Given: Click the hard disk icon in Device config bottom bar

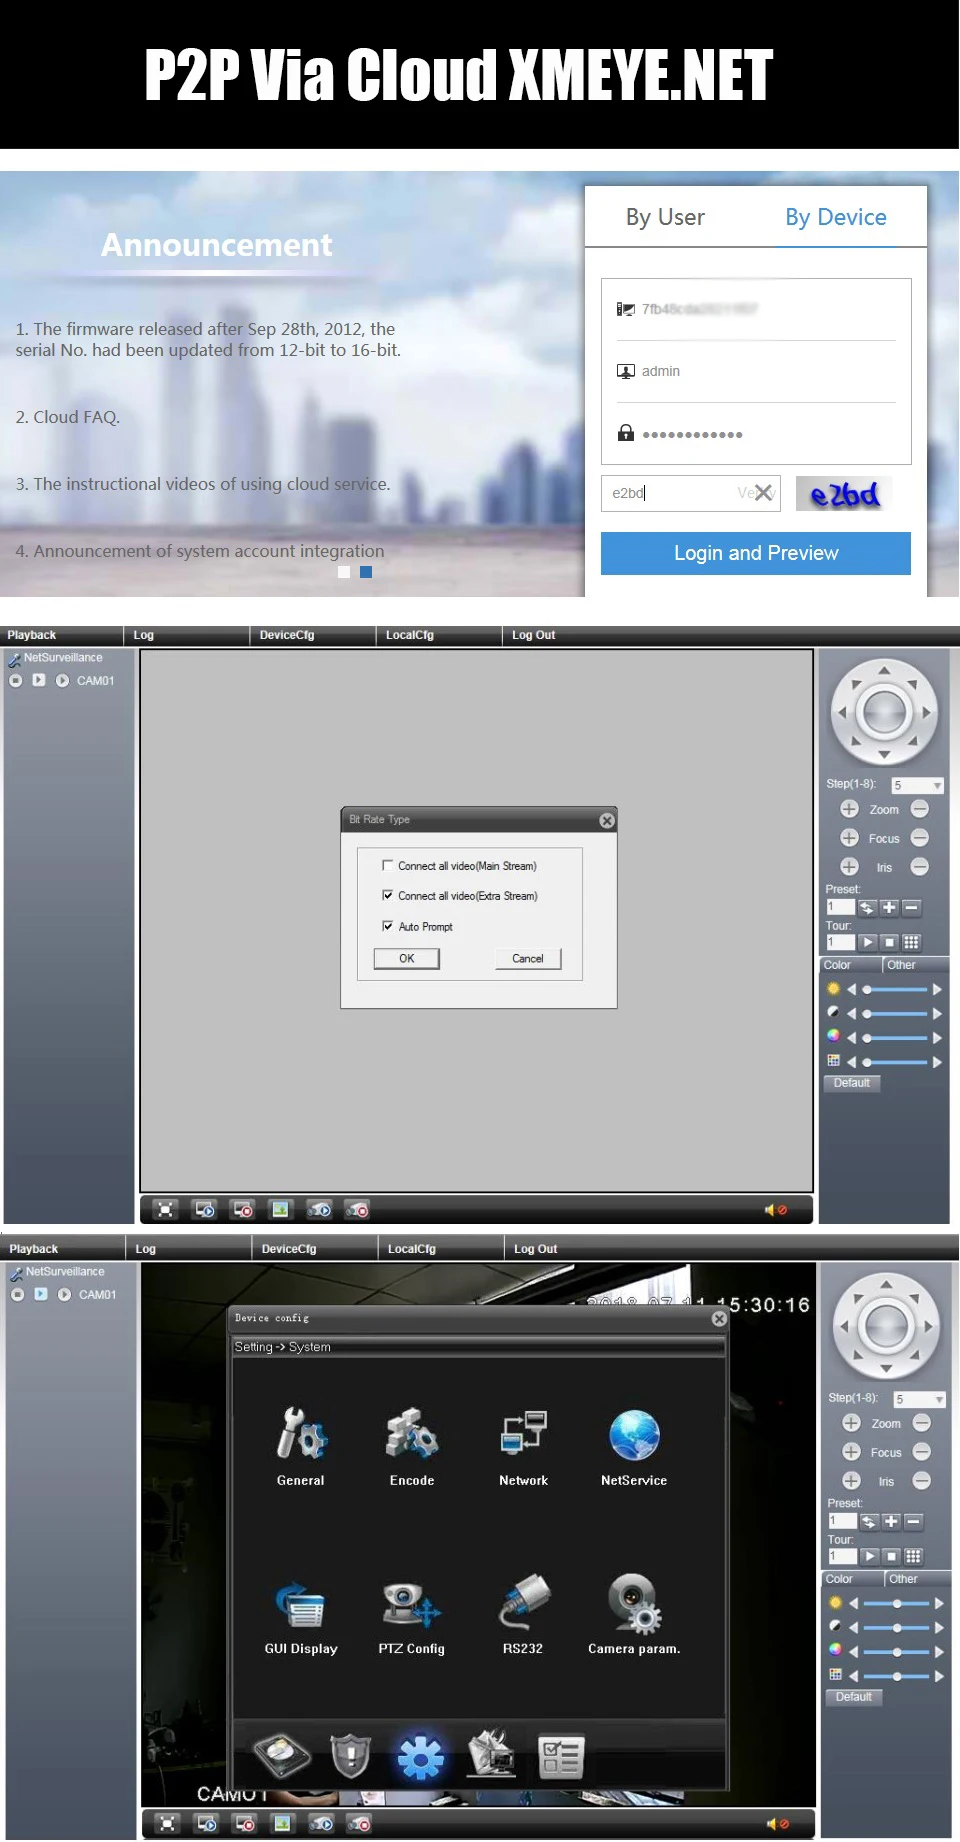Looking at the screenshot, I should point(282,1755).
